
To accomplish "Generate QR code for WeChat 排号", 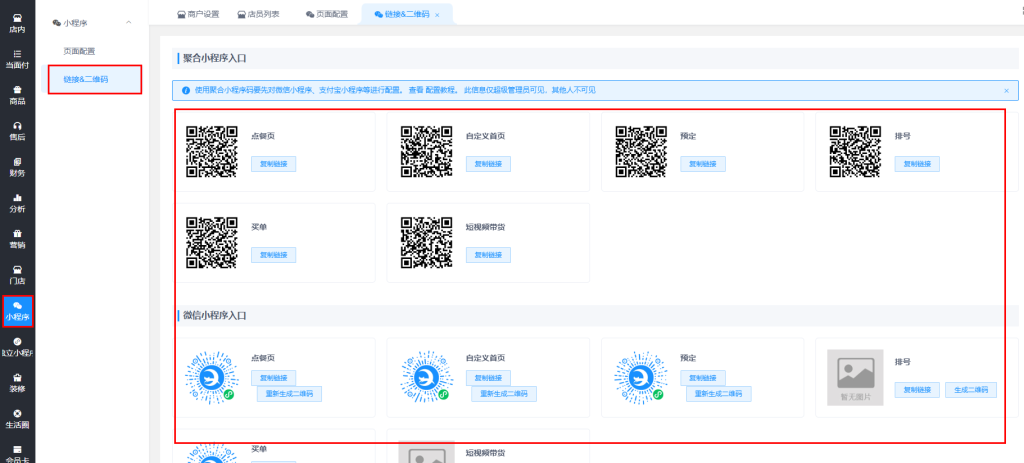I will pyautogui.click(x=971, y=390).
